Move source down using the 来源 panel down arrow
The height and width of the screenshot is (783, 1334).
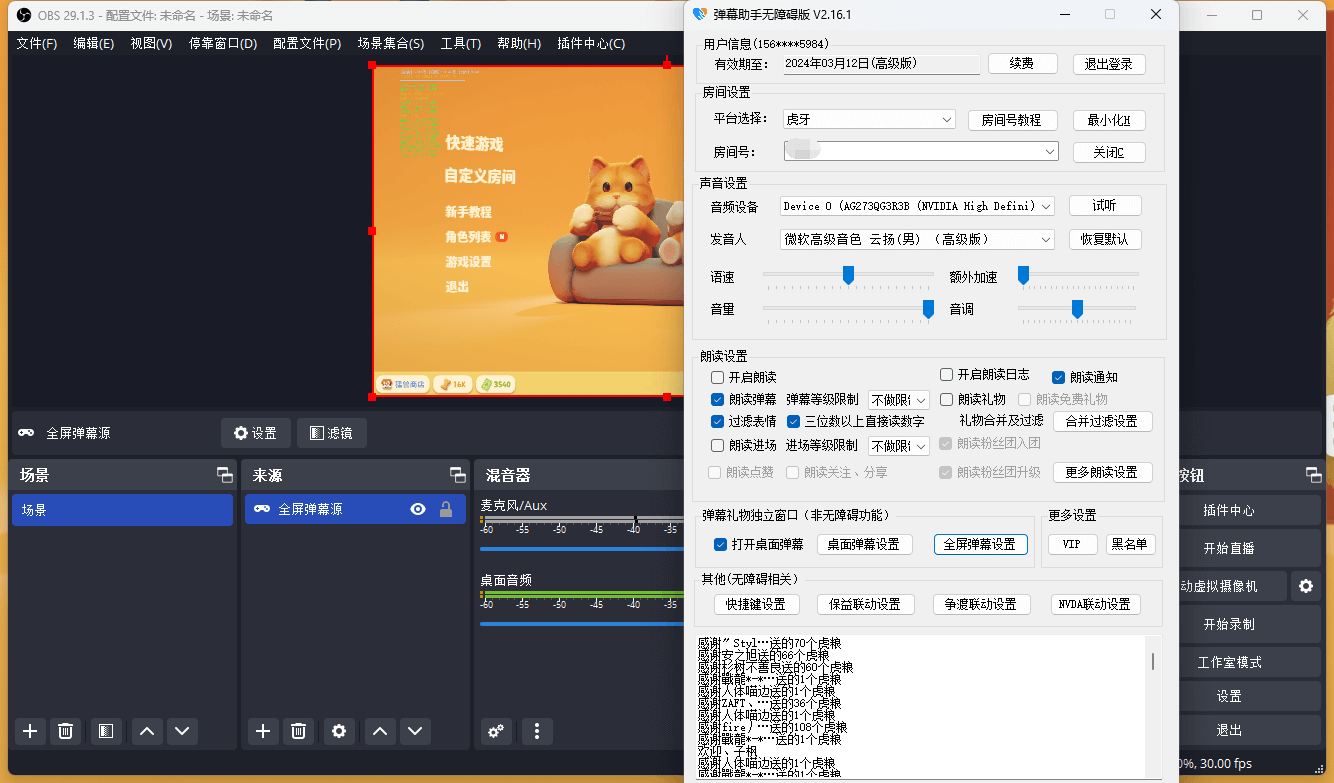pos(415,731)
